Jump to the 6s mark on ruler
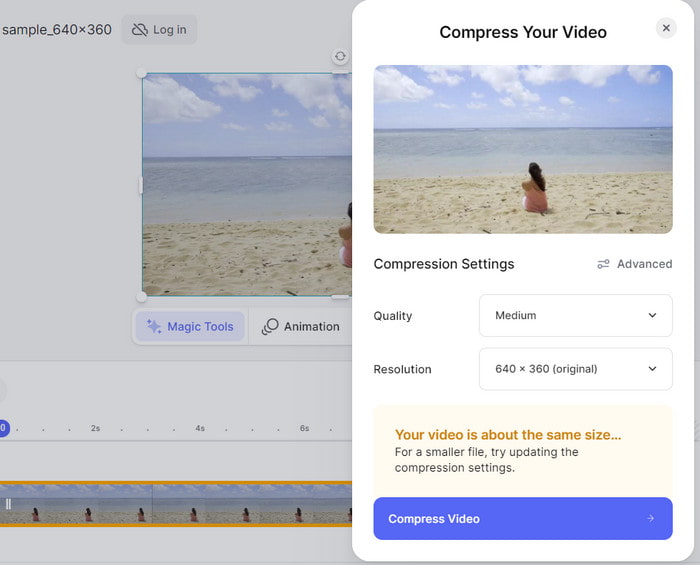Image resolution: width=700 pixels, height=565 pixels. pyautogui.click(x=304, y=428)
